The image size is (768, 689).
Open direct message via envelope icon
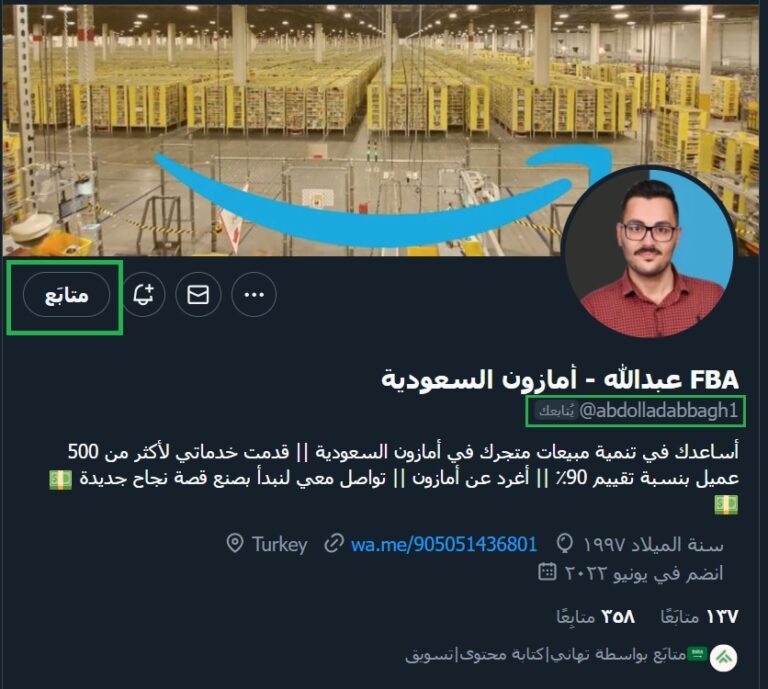(198, 294)
